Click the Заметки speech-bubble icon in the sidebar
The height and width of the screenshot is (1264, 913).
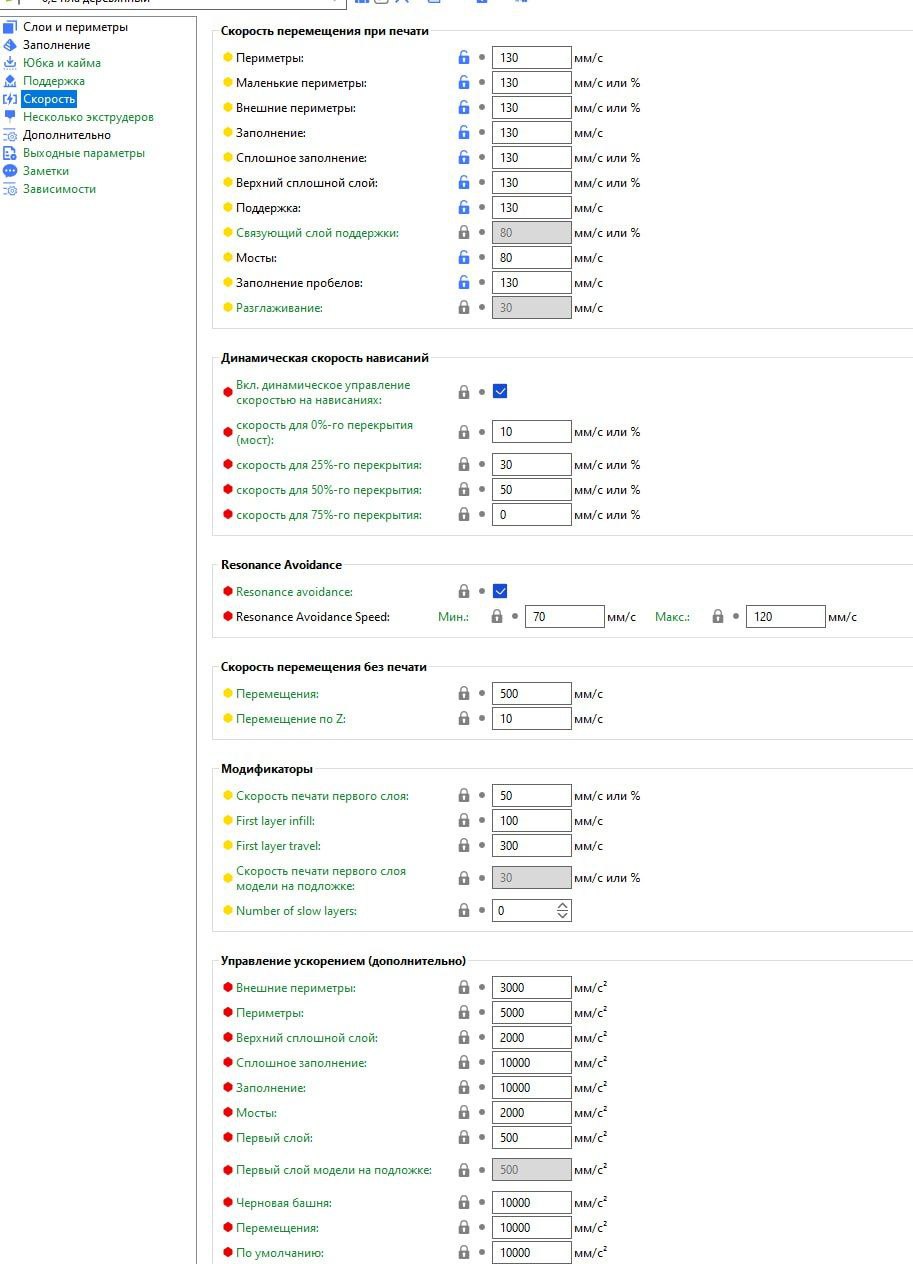click(10, 171)
